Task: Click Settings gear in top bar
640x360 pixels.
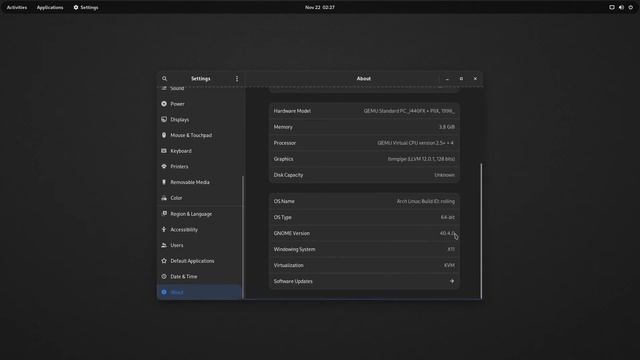Action: [76, 7]
